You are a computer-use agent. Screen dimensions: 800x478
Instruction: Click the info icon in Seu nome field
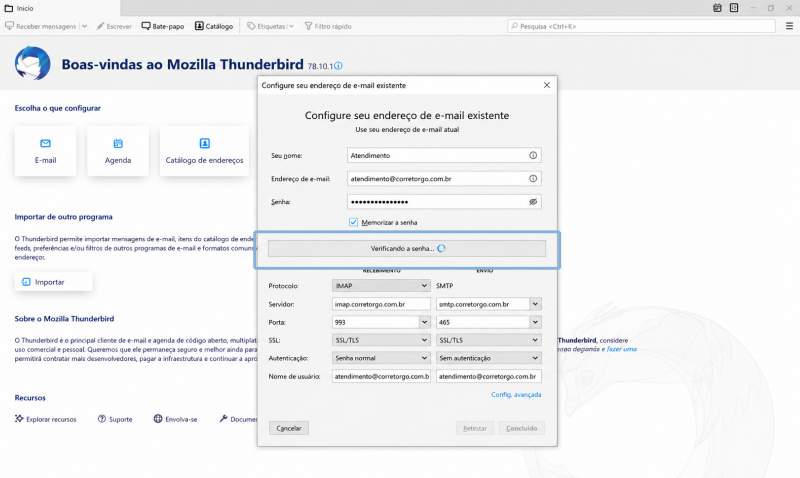[533, 155]
